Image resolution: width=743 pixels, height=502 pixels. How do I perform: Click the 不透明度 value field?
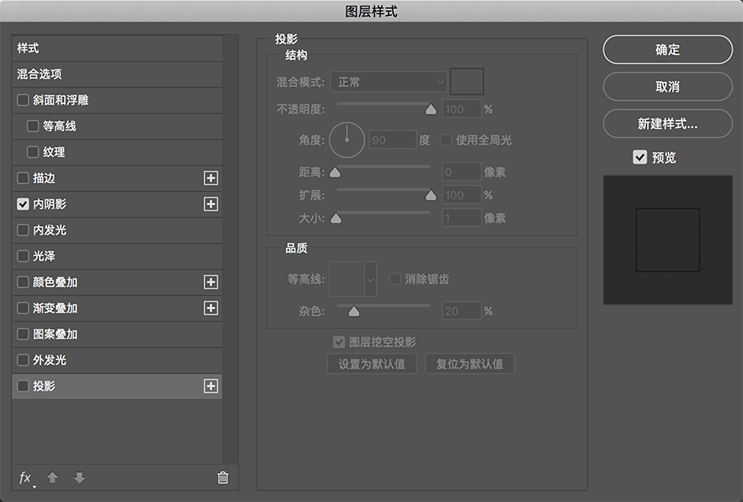(x=462, y=109)
